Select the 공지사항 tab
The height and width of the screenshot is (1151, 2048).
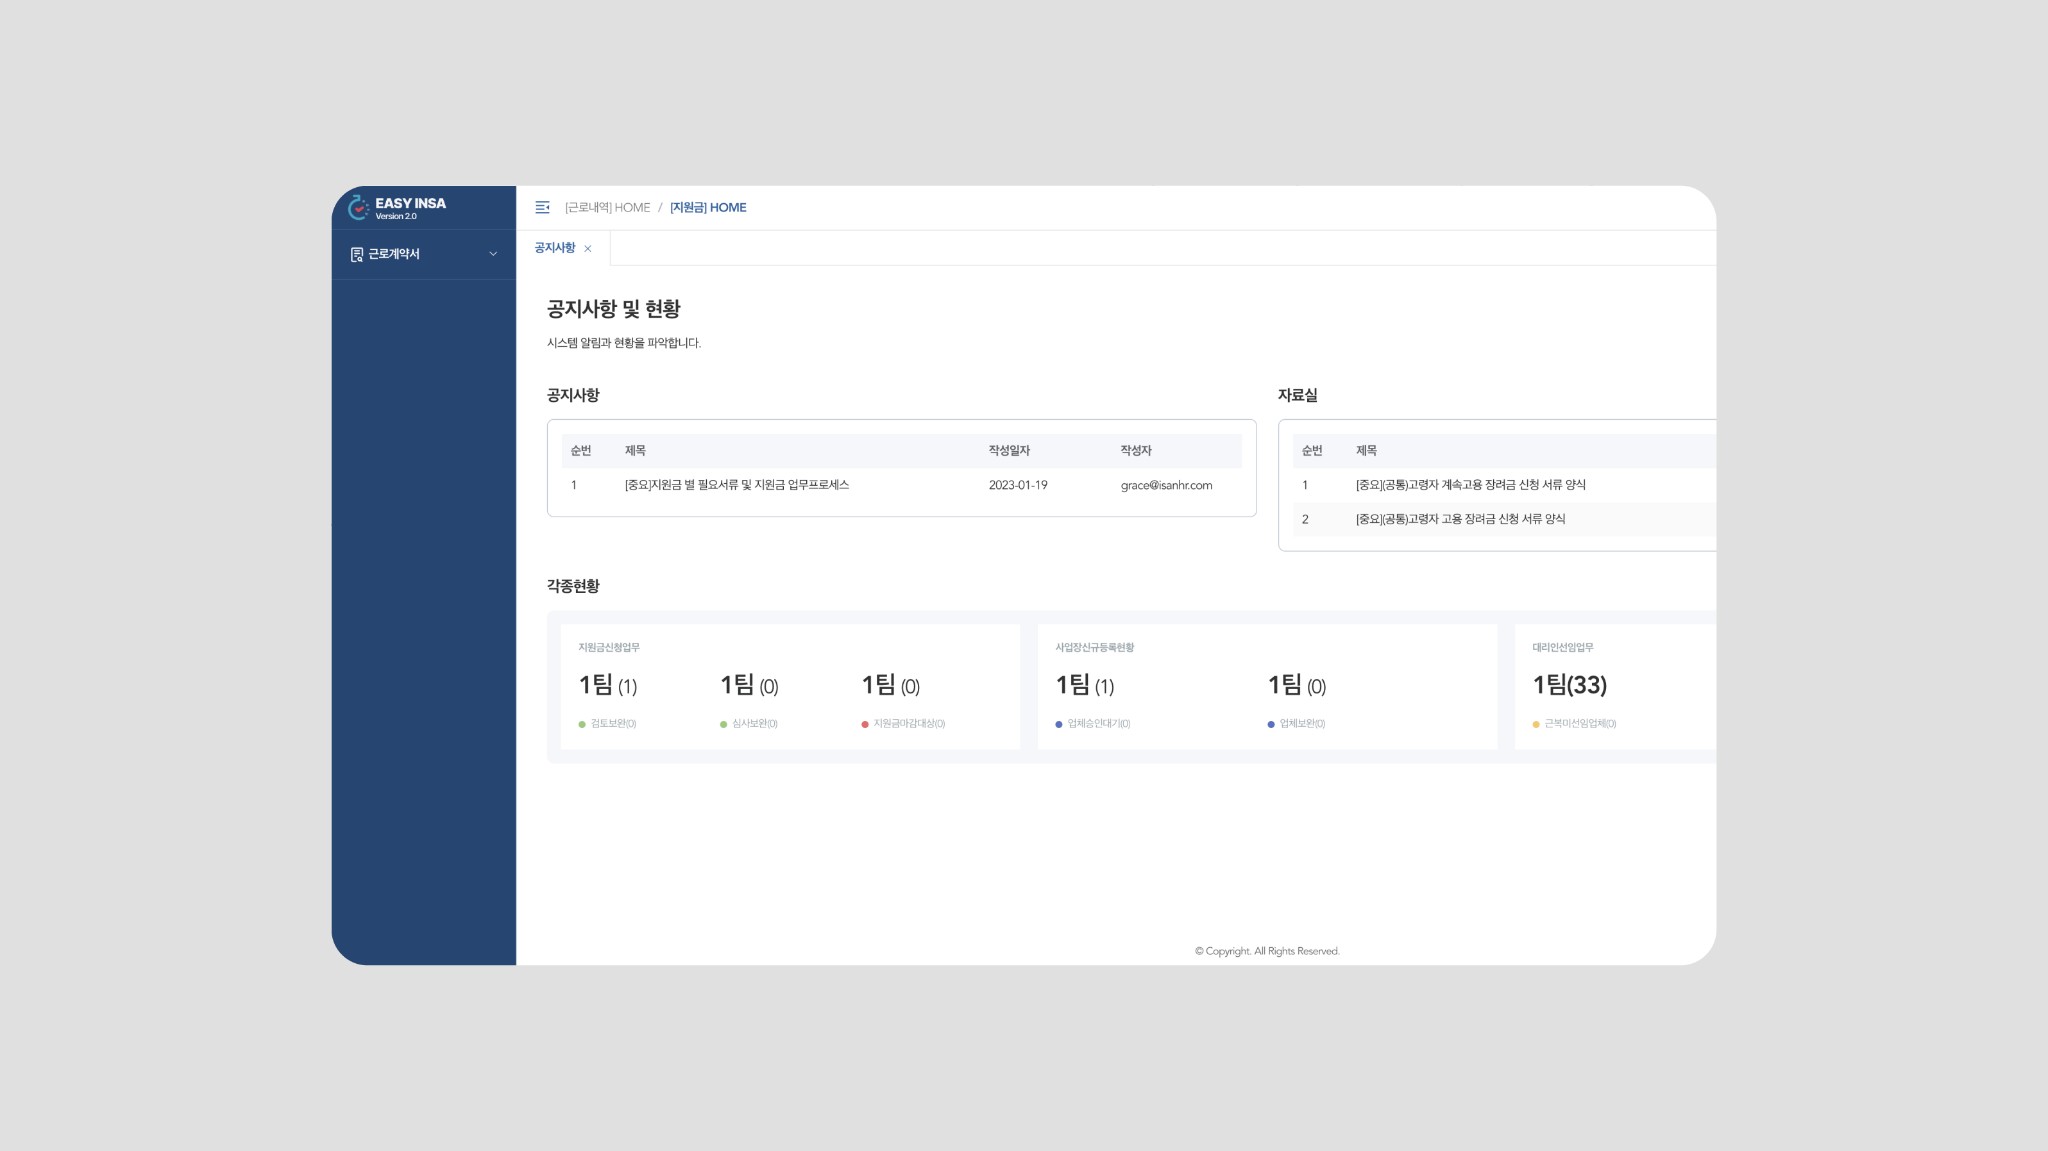point(554,248)
